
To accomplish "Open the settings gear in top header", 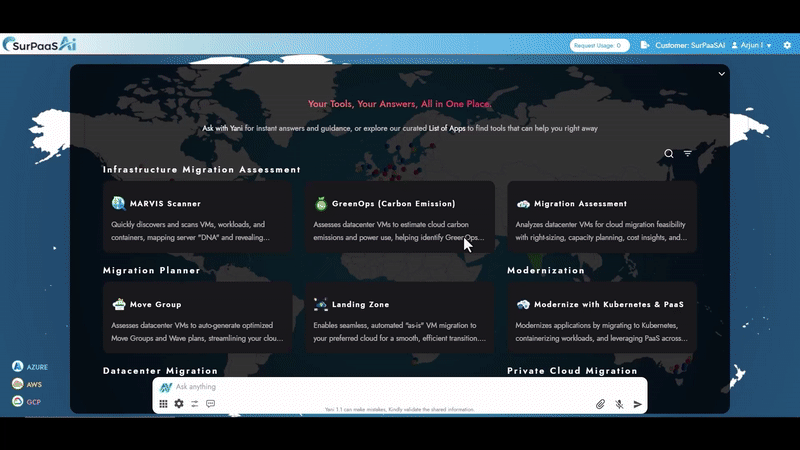I will pyautogui.click(x=787, y=45).
